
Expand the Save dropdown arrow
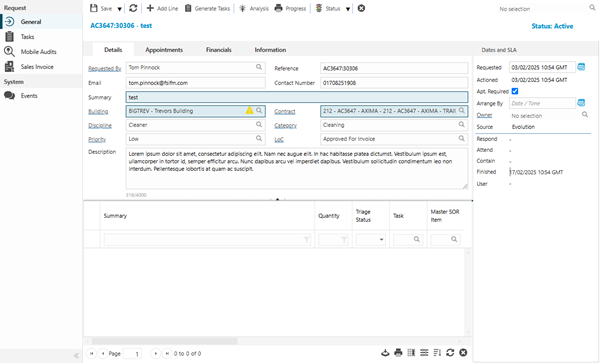point(119,9)
